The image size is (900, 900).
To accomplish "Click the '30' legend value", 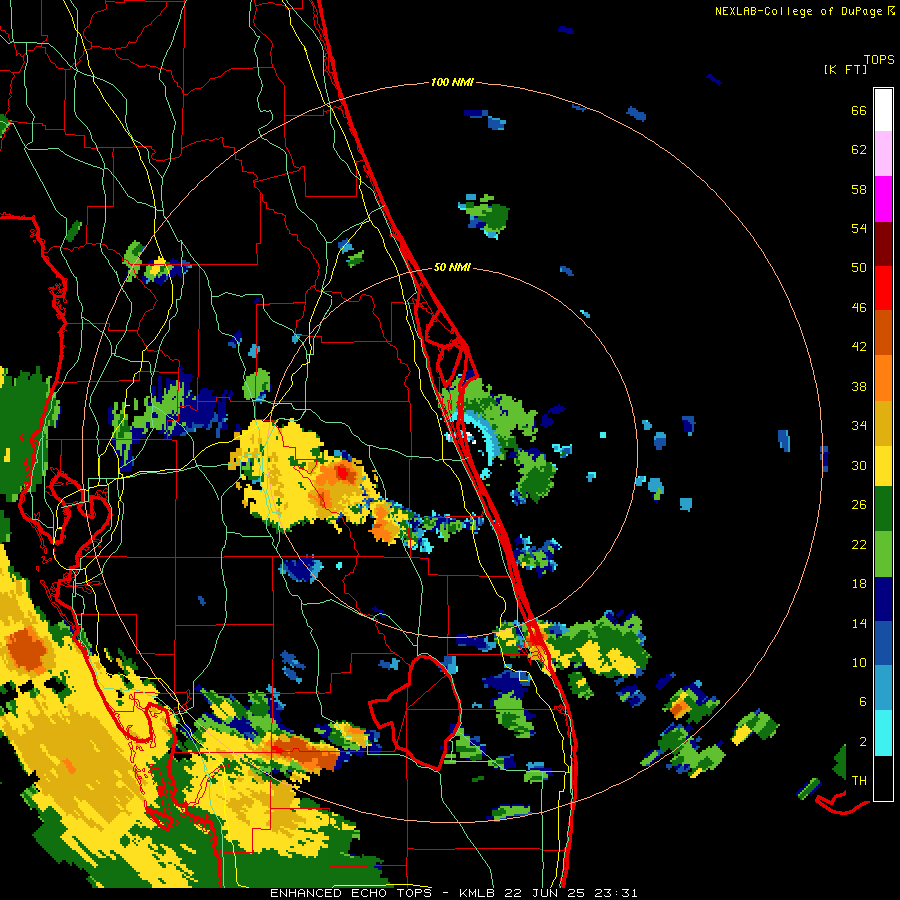I will [x=859, y=465].
